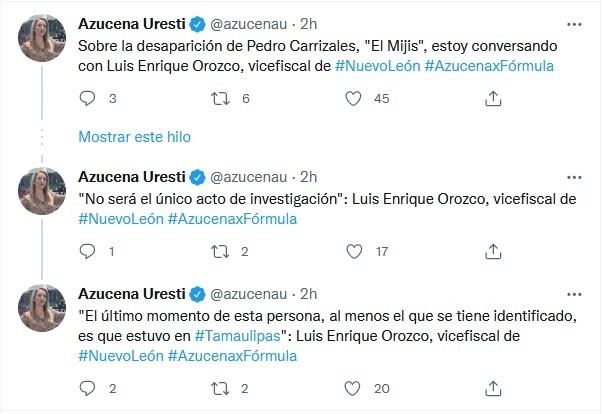Viewport: 603px width, 414px height.
Task: Like the tweet with 20 likes
Action: point(353,388)
